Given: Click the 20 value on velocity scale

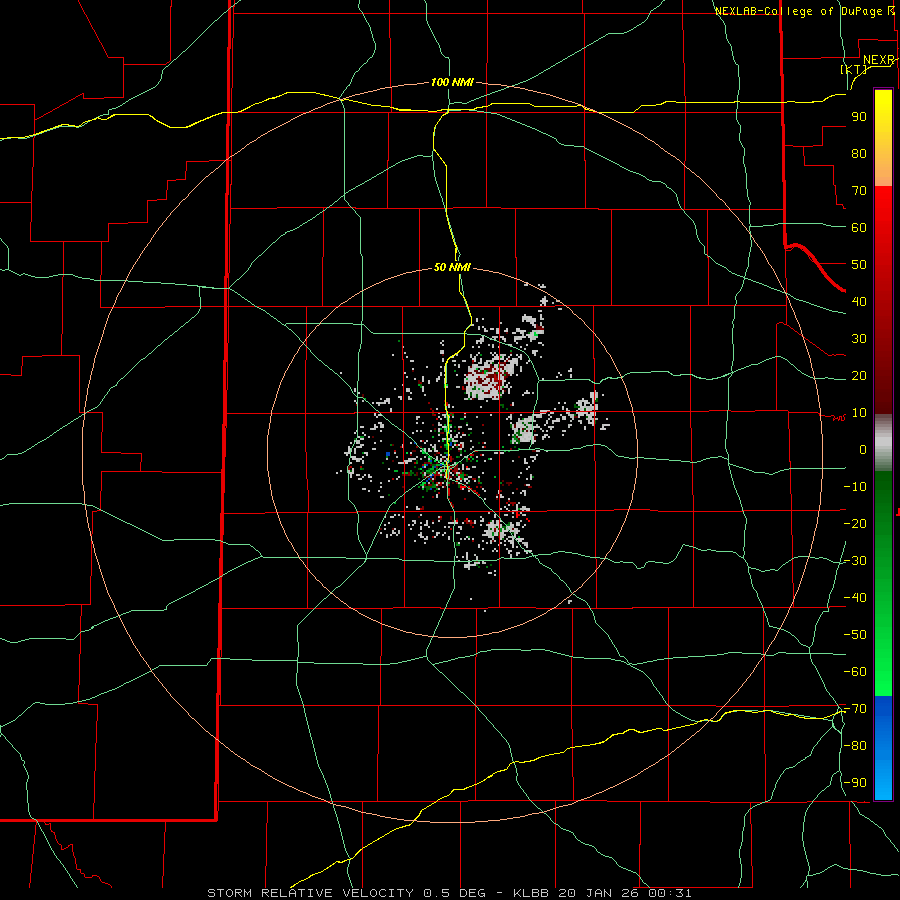Looking at the screenshot, I should (x=859, y=376).
